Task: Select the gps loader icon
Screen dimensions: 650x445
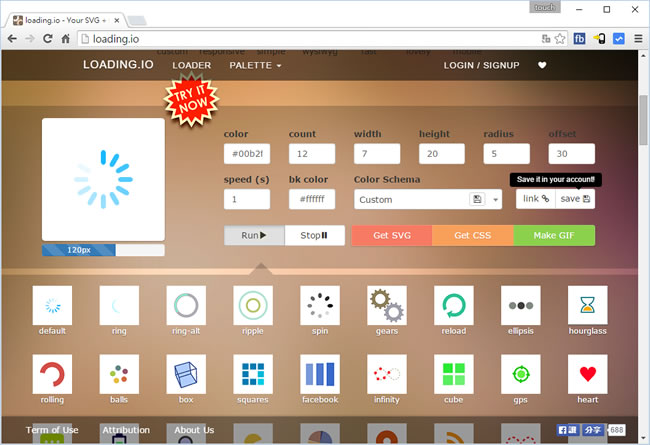Action: [521, 374]
